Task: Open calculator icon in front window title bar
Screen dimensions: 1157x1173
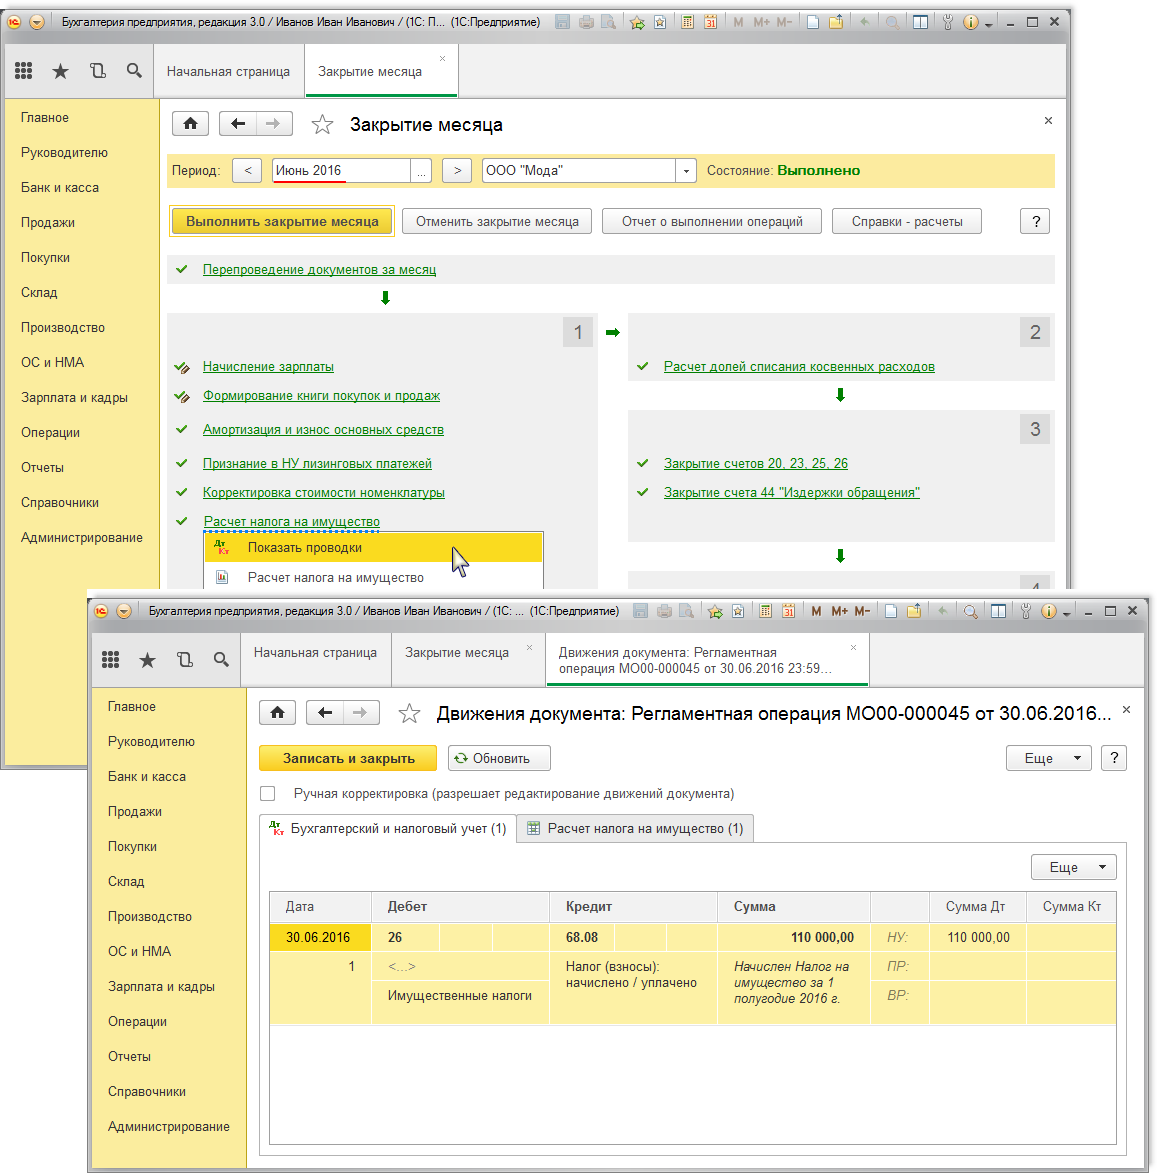Action: point(765,611)
